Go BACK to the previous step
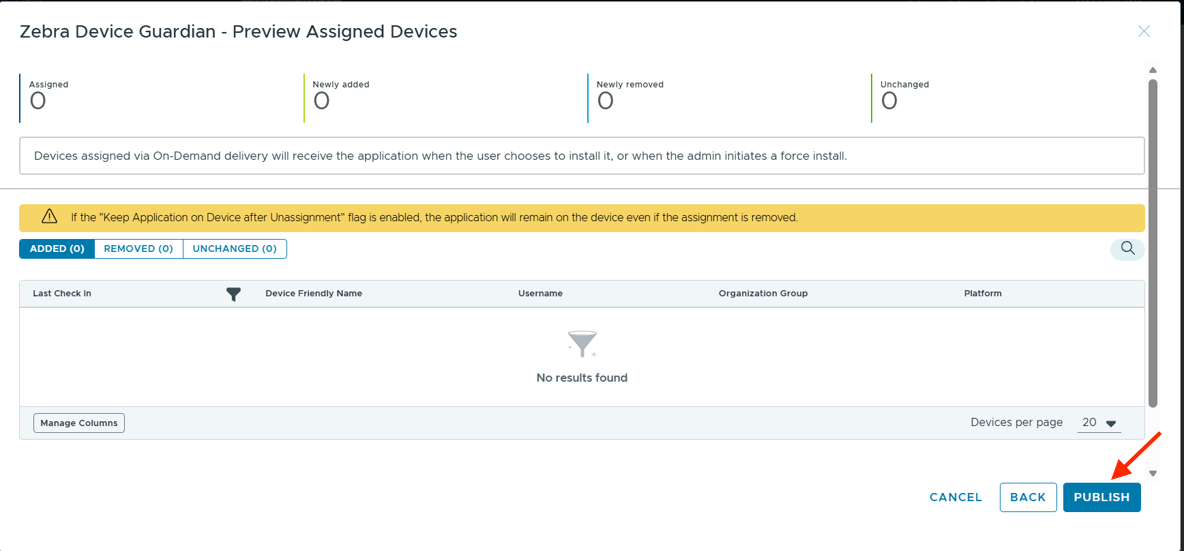The image size is (1184, 551). click(1028, 497)
